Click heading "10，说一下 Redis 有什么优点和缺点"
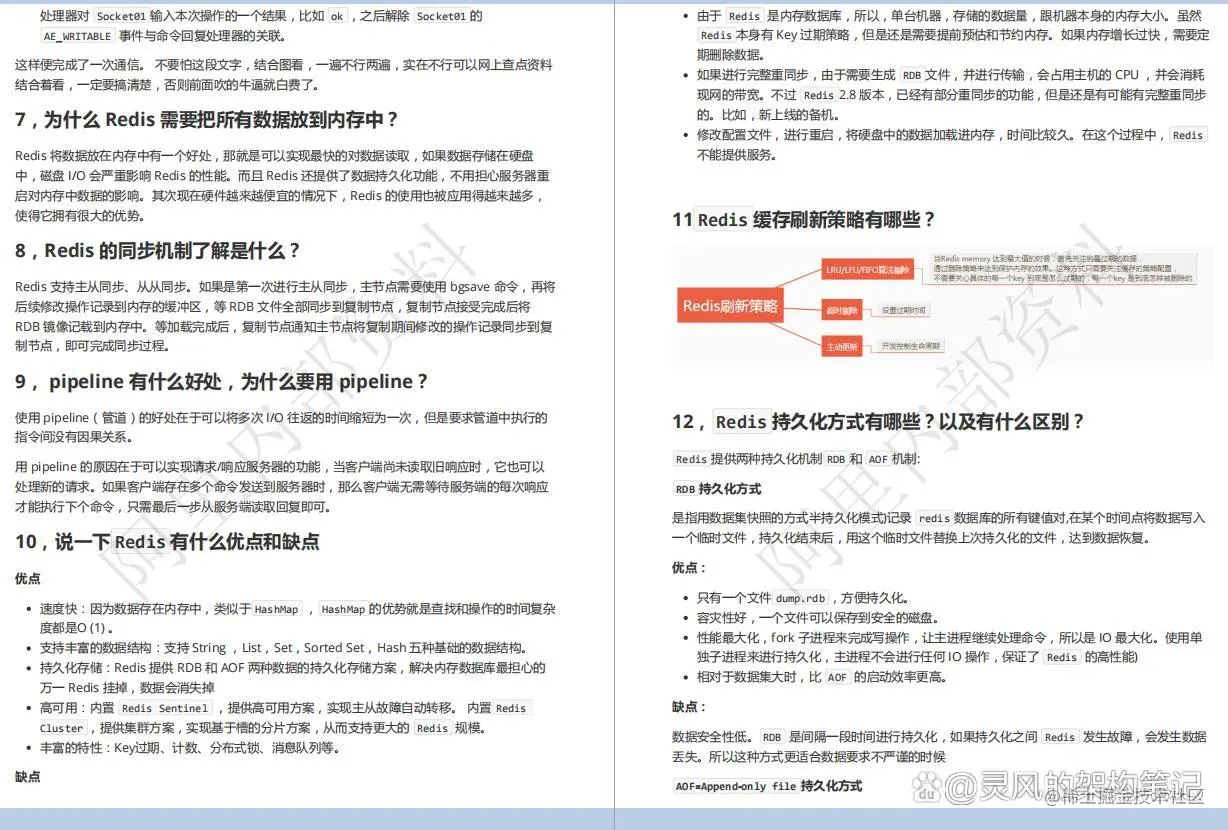Image resolution: width=1228 pixels, height=830 pixels. (167, 542)
